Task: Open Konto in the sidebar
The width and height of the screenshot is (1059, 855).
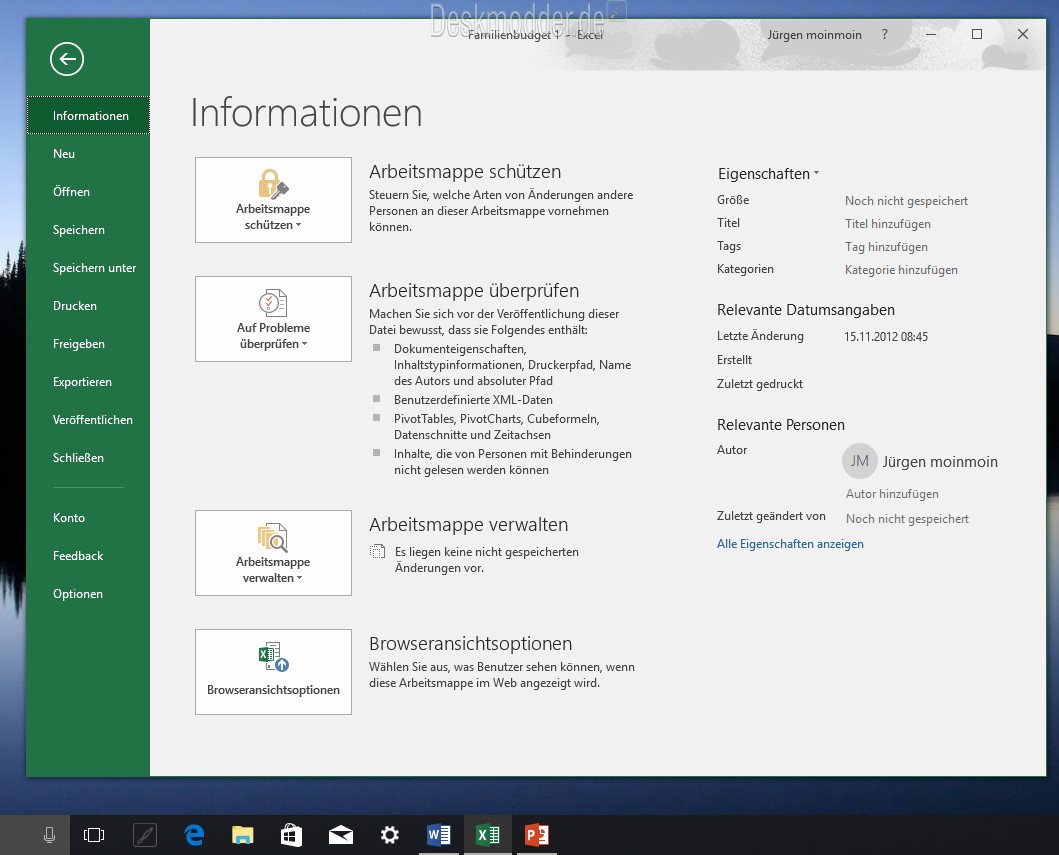Action: [88, 518]
